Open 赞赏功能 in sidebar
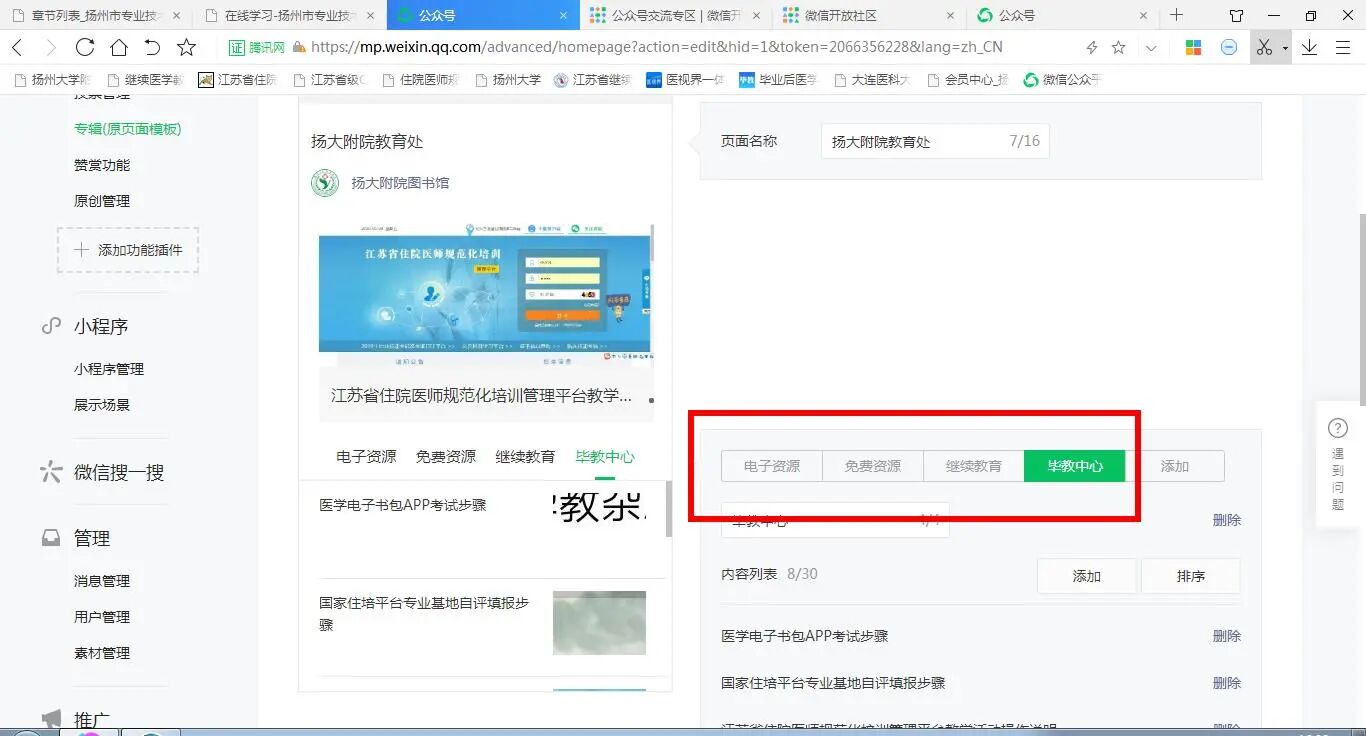 tap(102, 165)
